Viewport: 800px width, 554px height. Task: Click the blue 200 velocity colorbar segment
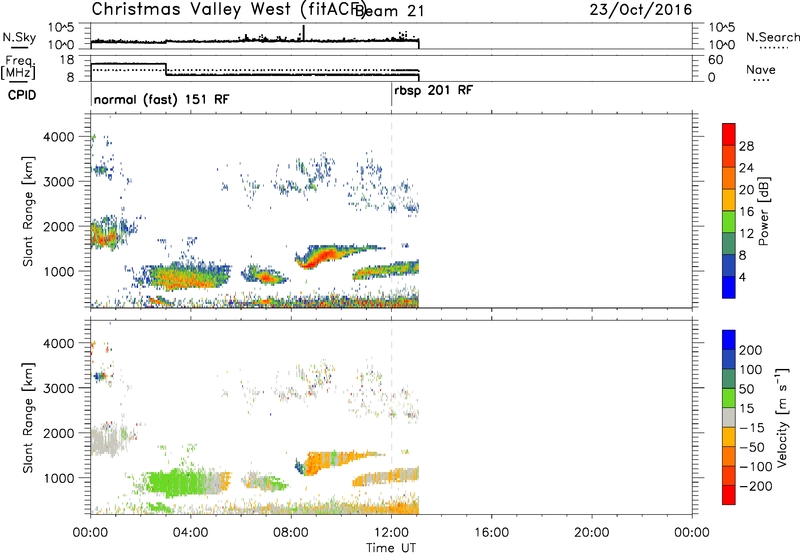pos(729,340)
